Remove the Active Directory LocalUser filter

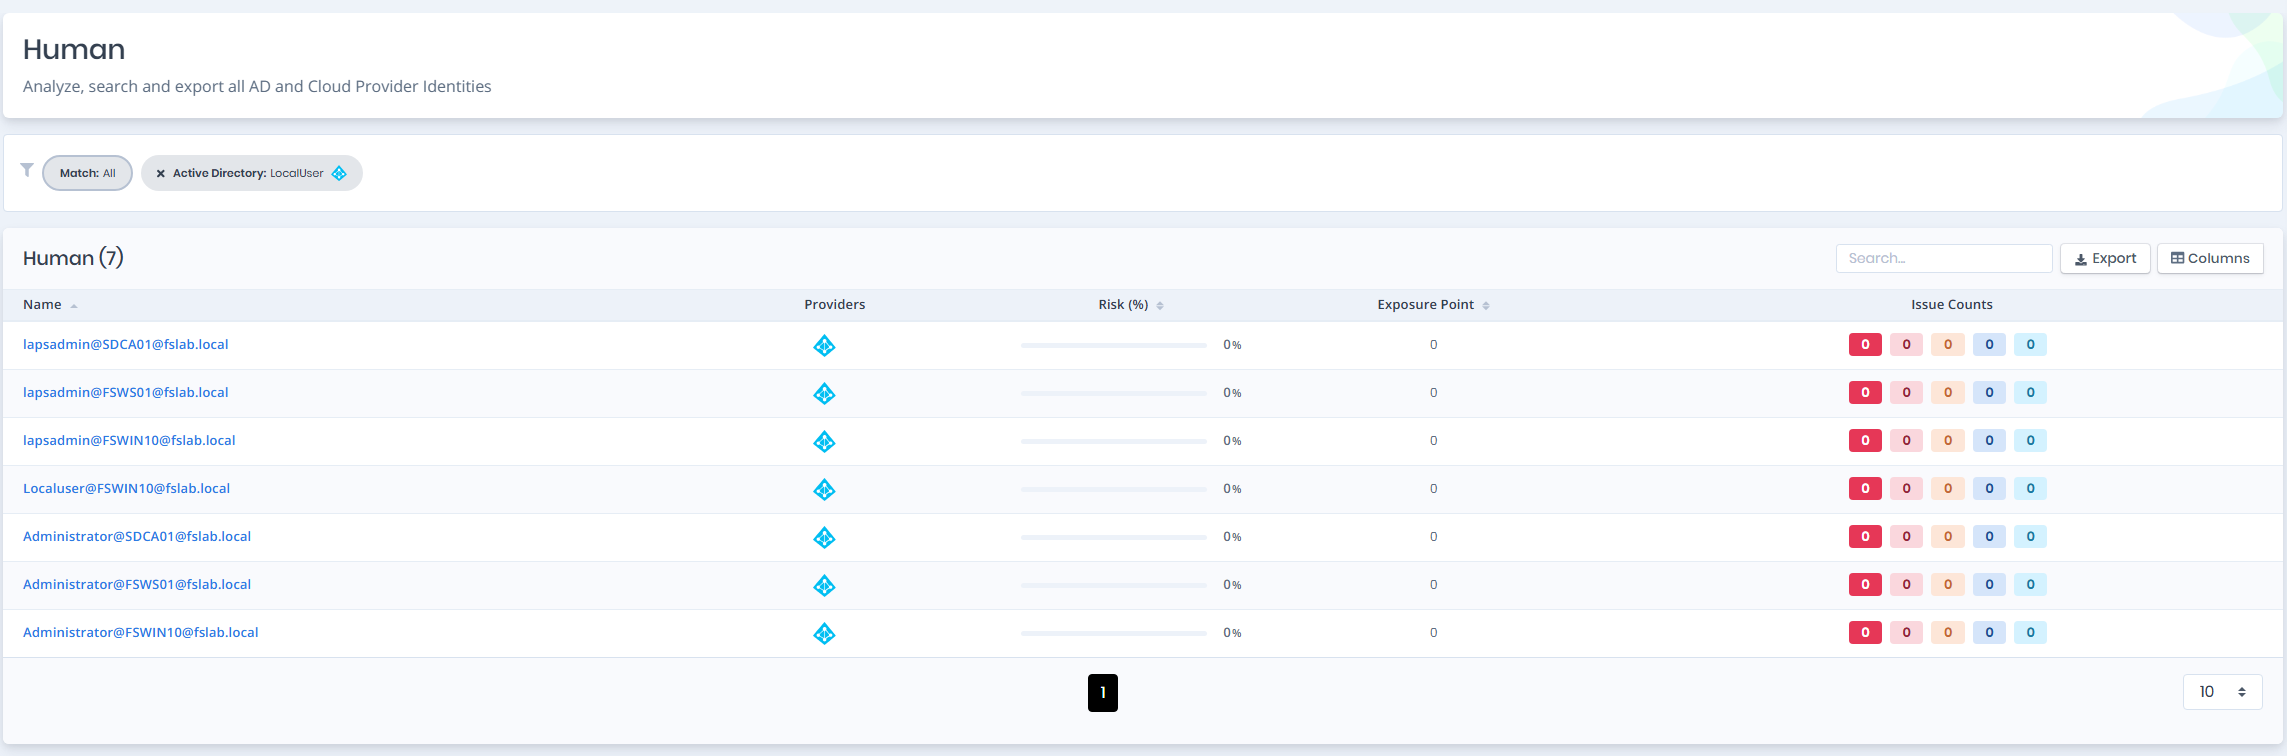point(160,174)
